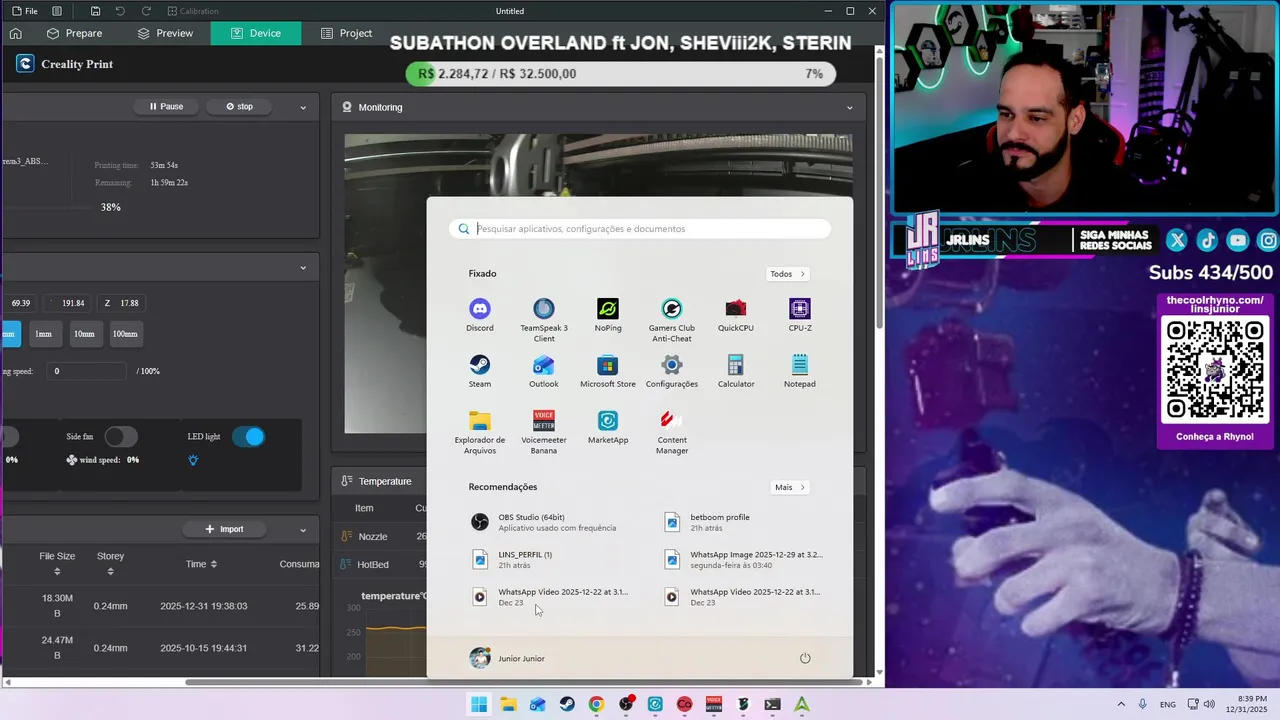
Task: Collapse the file list panel chevron
Action: [303, 529]
